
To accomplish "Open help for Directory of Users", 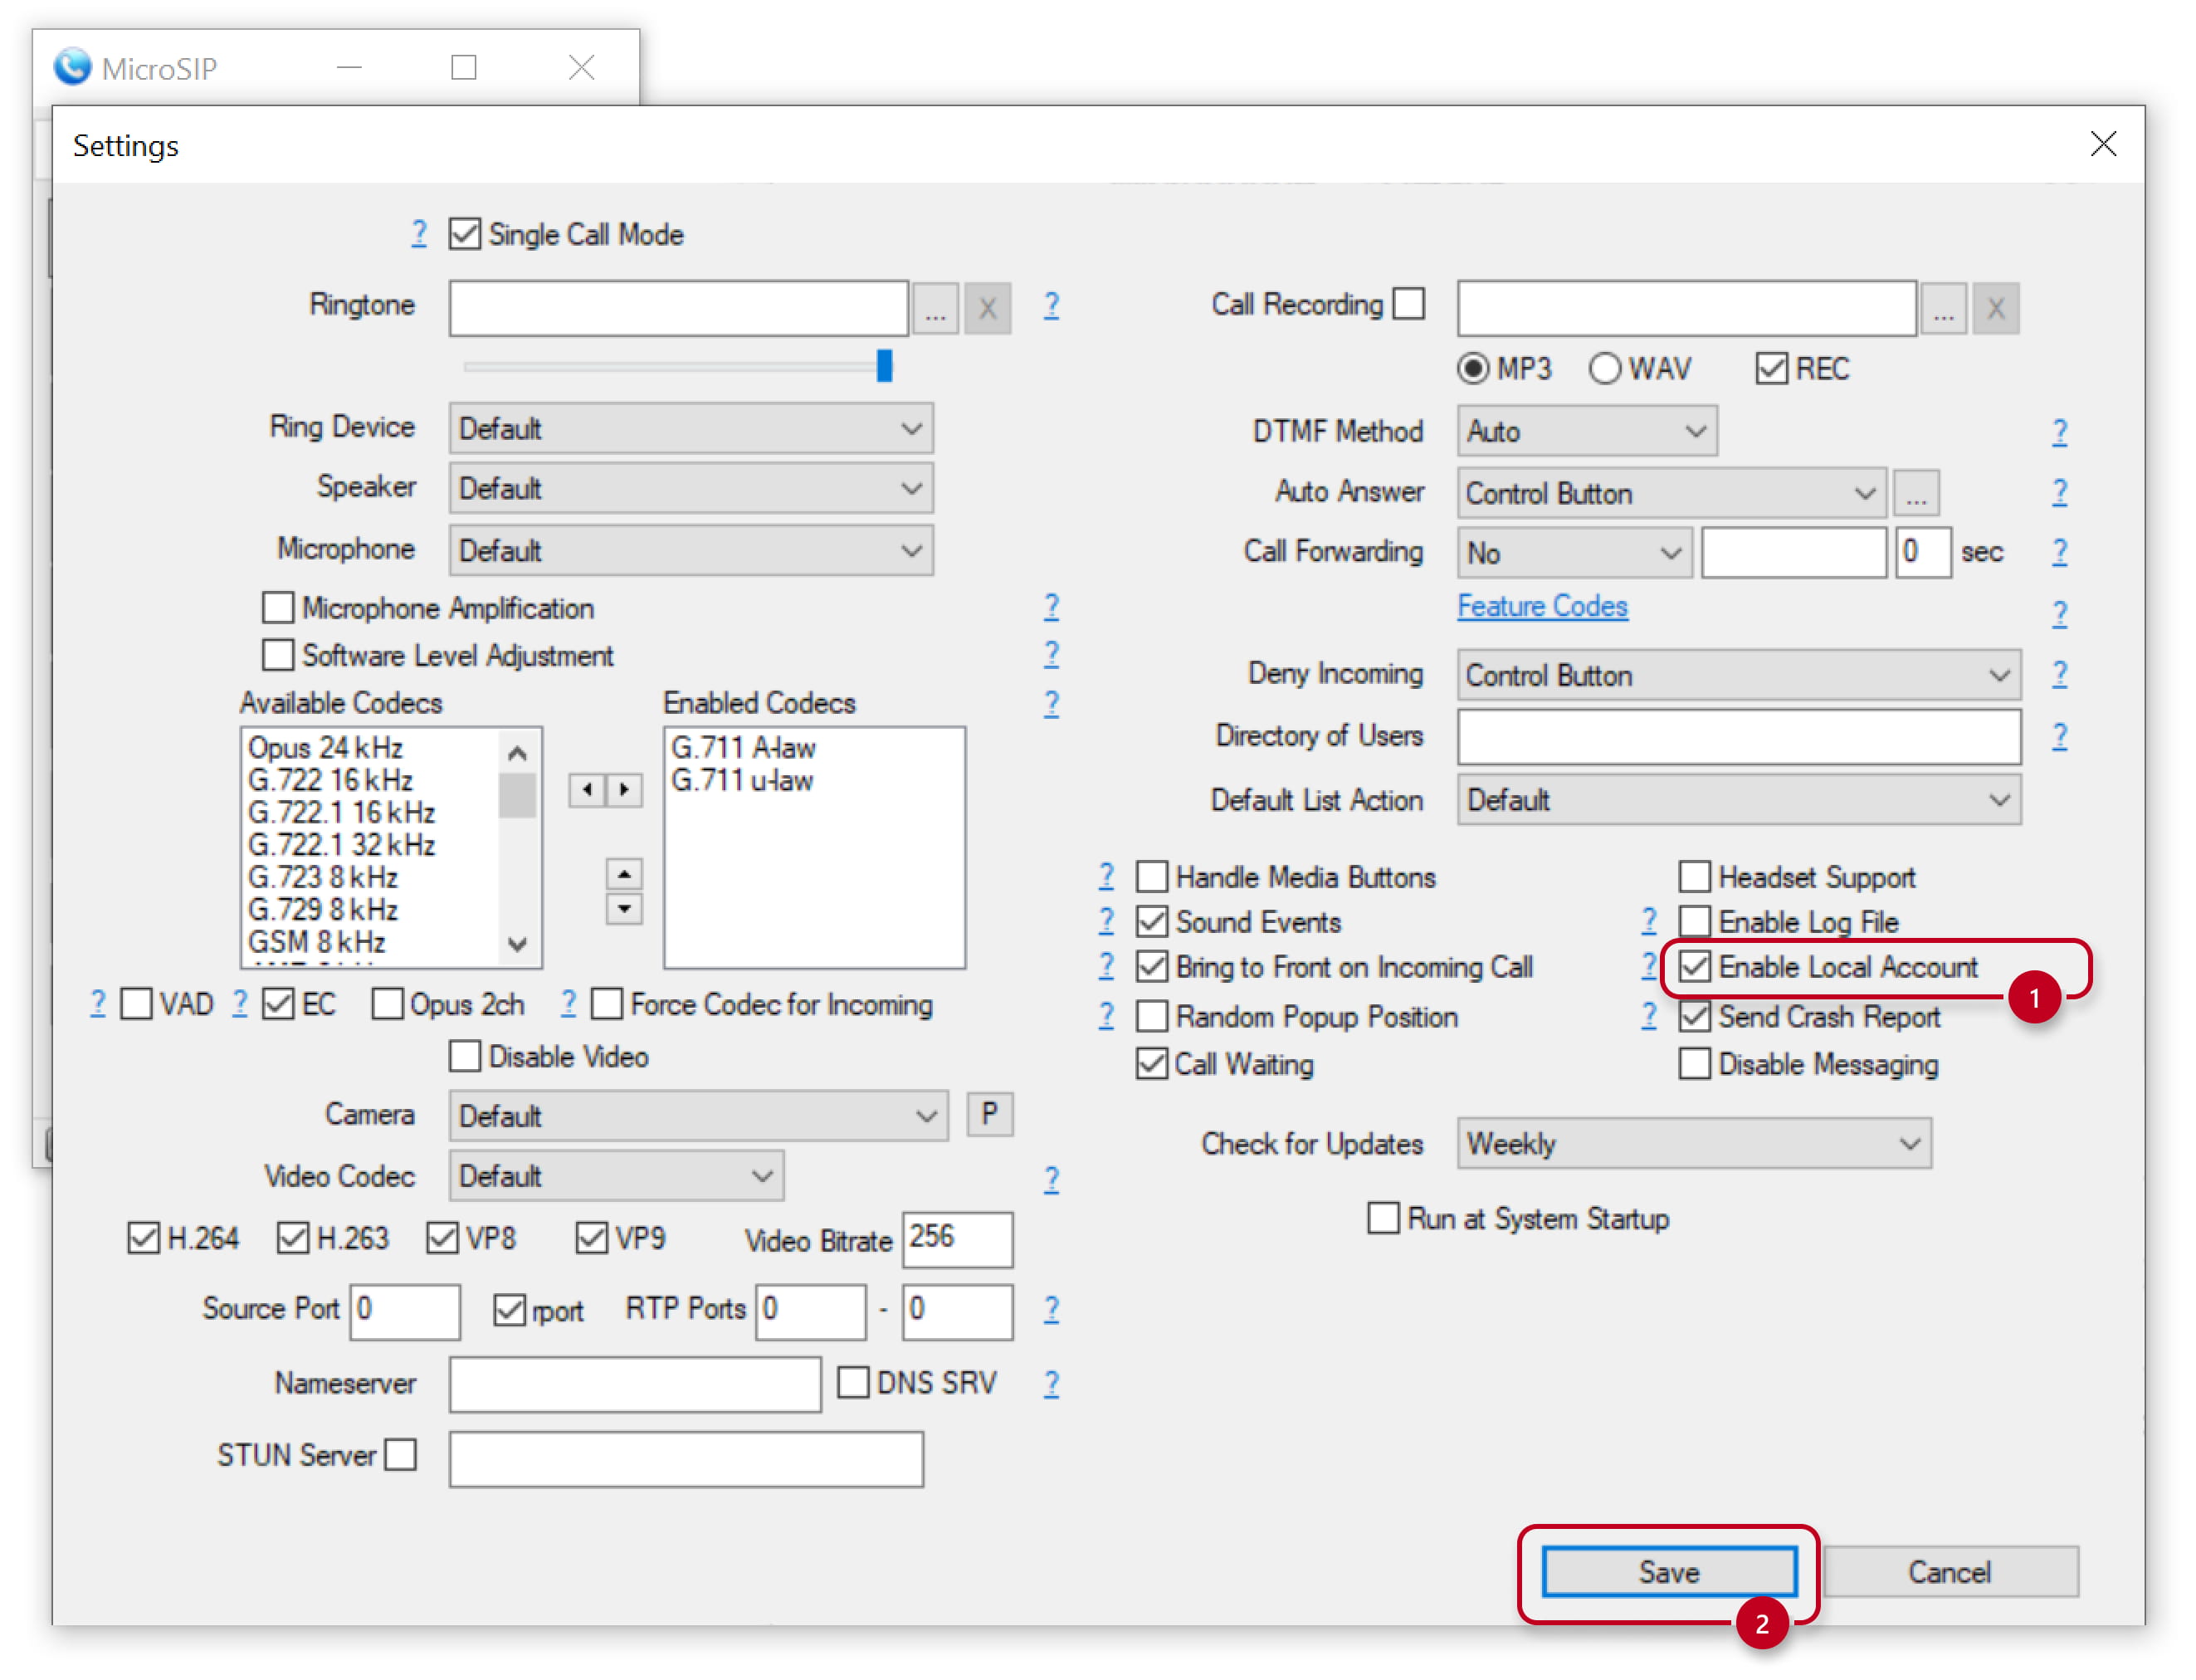I will (2059, 736).
